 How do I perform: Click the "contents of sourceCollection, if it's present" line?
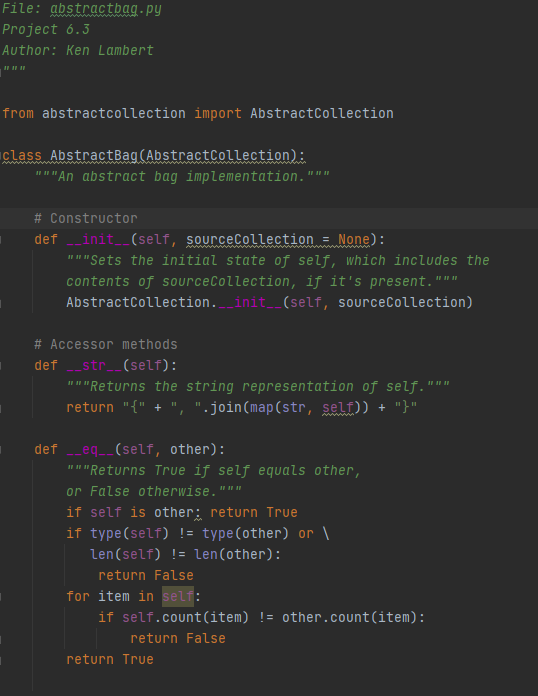pos(262,281)
